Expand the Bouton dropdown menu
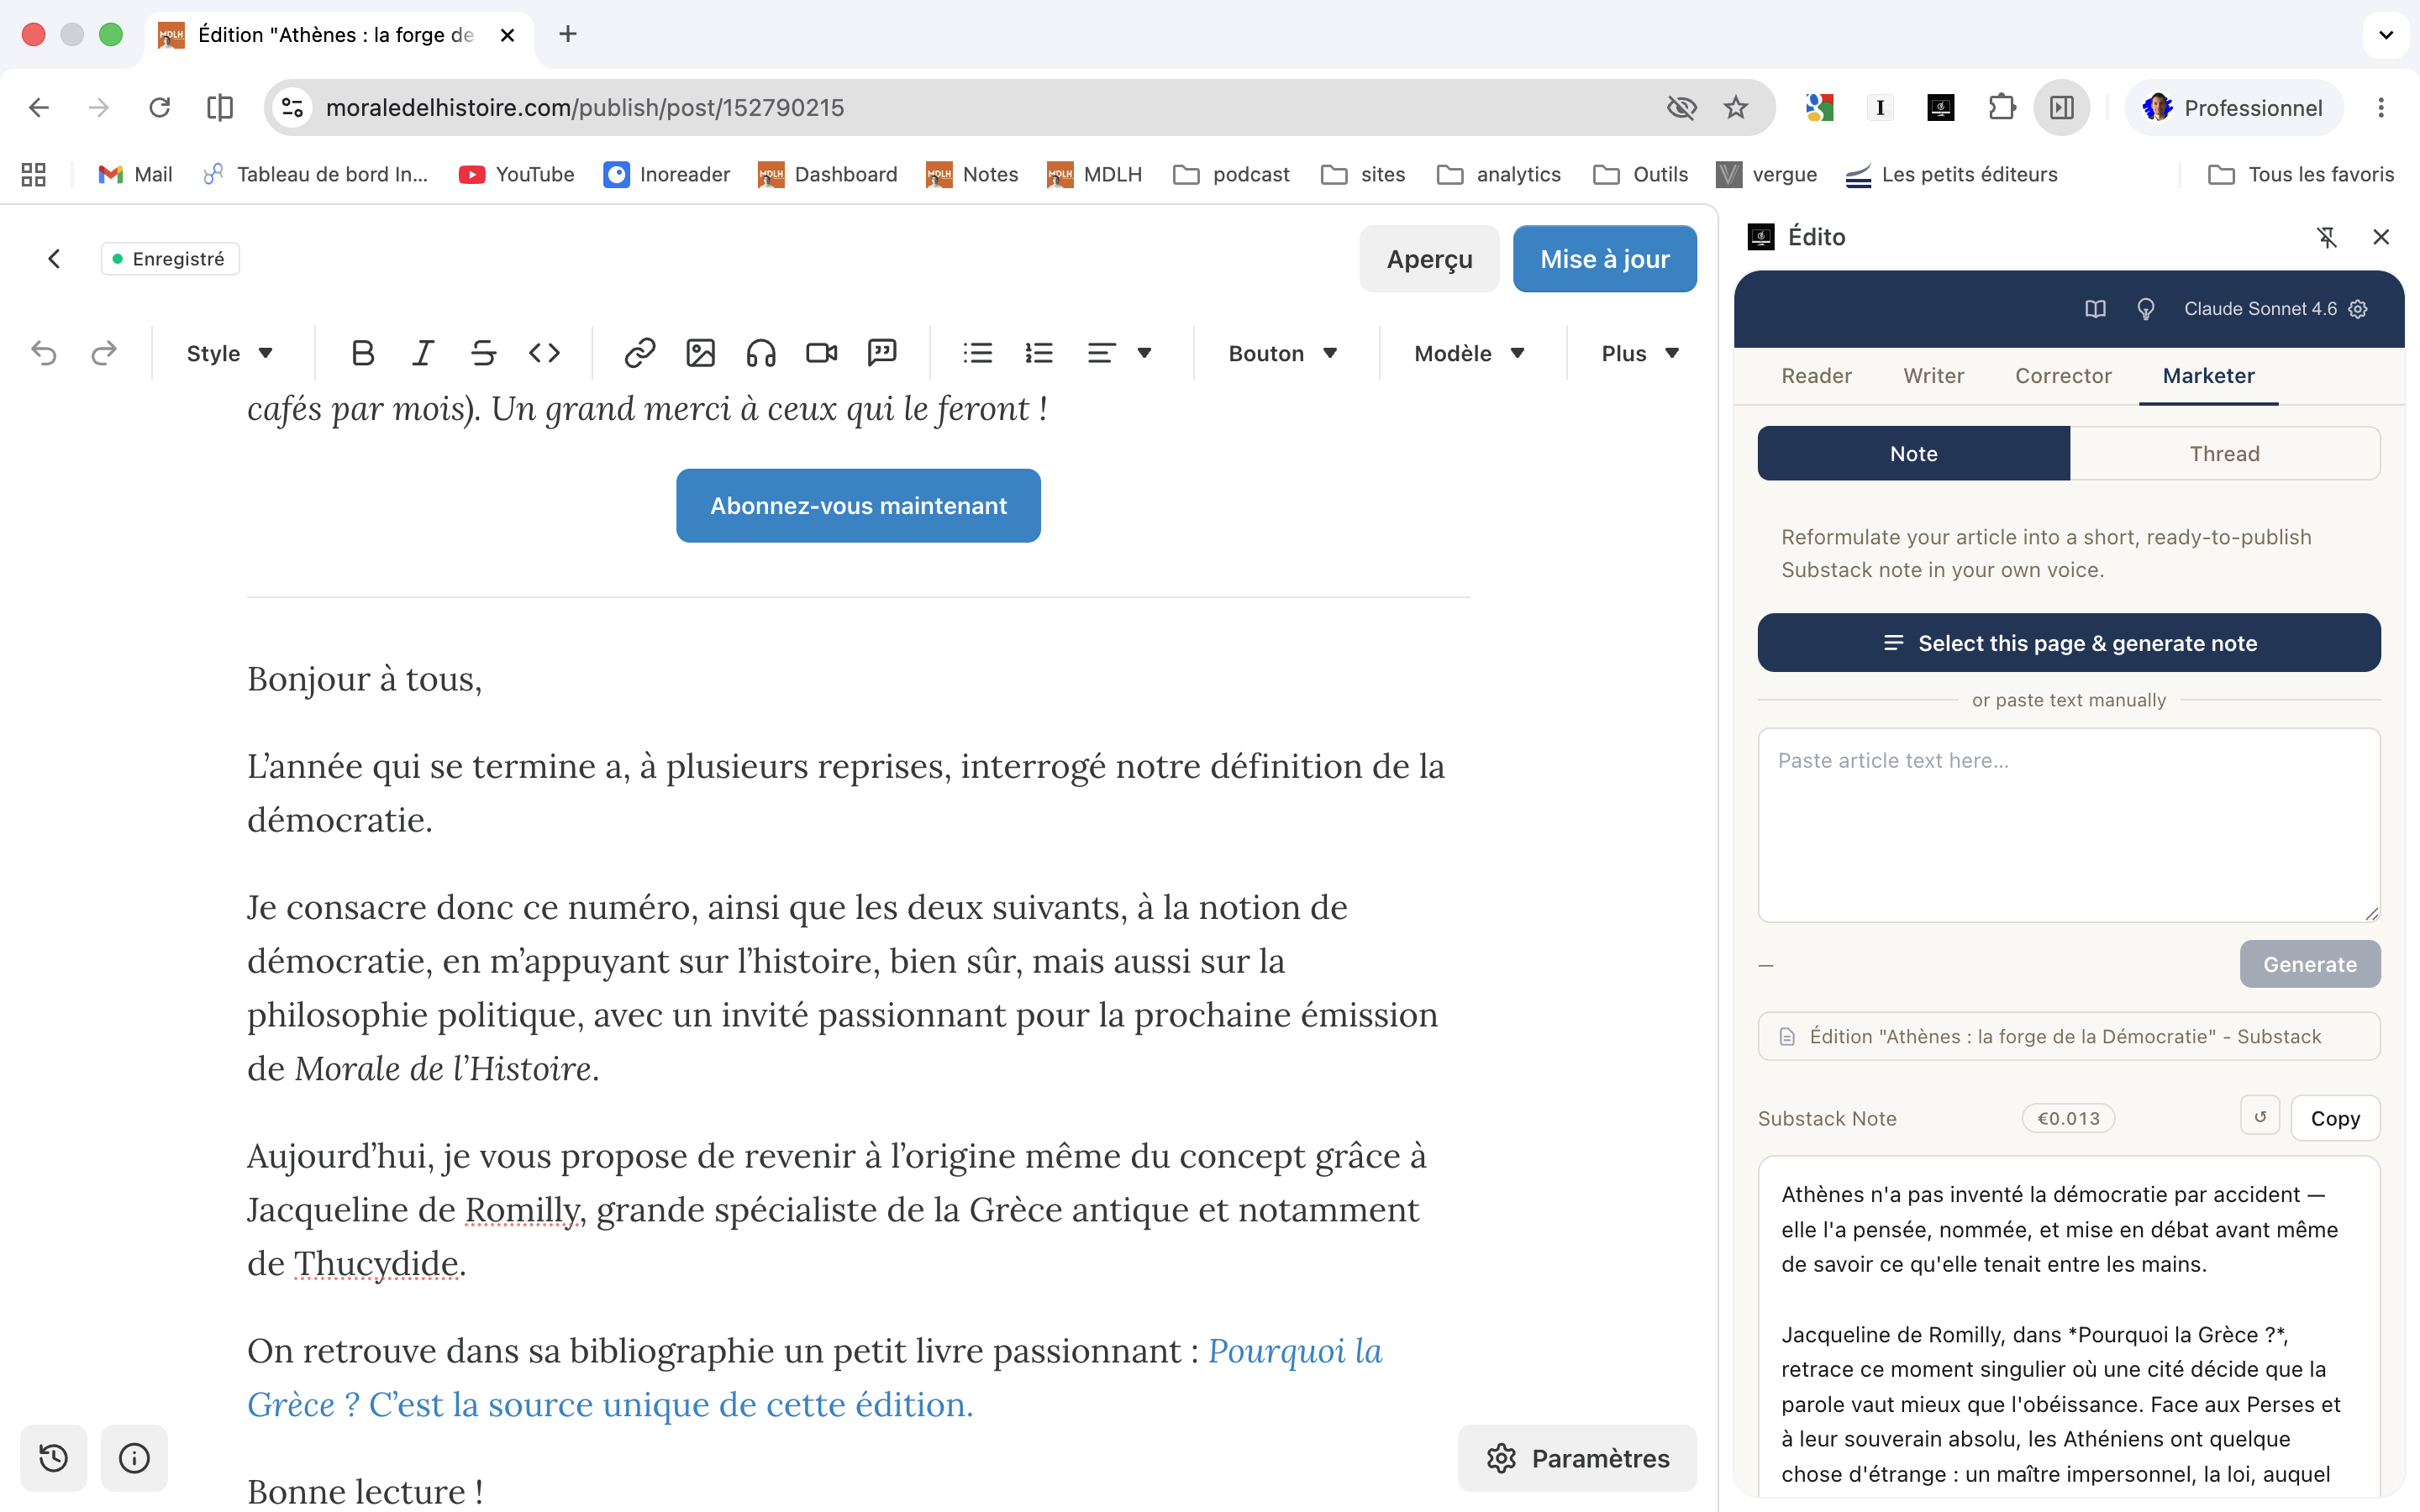The width and height of the screenshot is (2420, 1512). point(1283,353)
